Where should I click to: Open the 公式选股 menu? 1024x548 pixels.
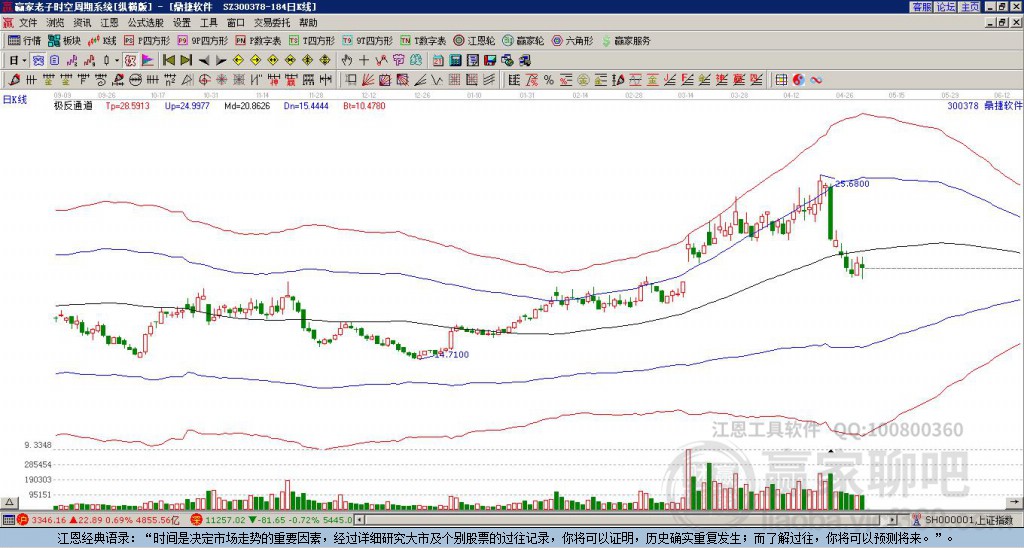click(145, 23)
